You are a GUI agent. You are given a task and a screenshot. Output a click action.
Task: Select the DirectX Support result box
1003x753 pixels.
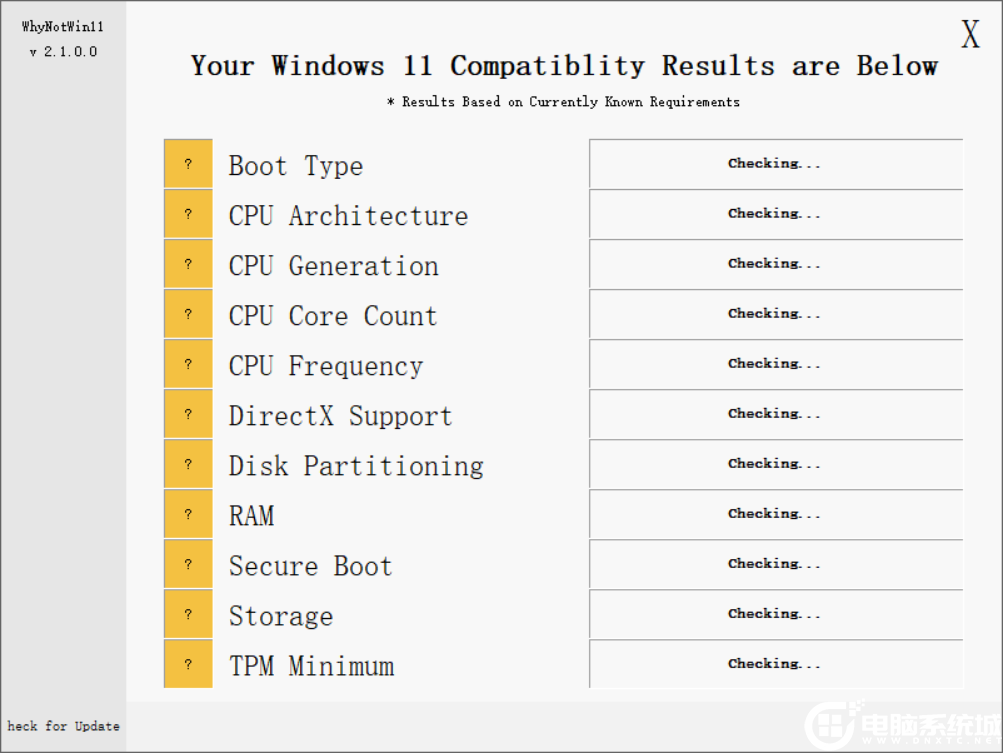775,413
